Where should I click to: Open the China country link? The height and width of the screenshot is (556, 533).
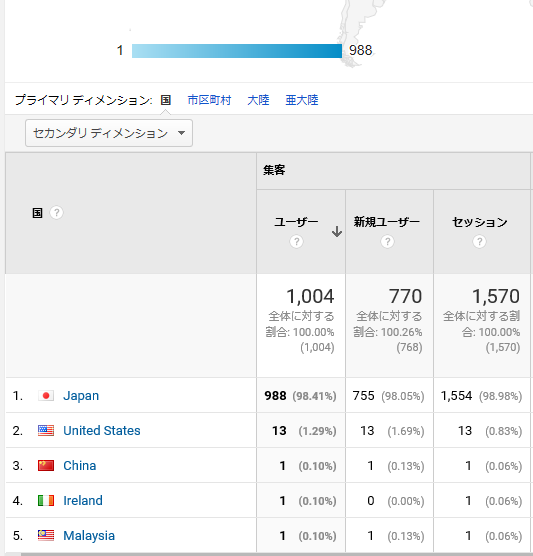coord(79,466)
